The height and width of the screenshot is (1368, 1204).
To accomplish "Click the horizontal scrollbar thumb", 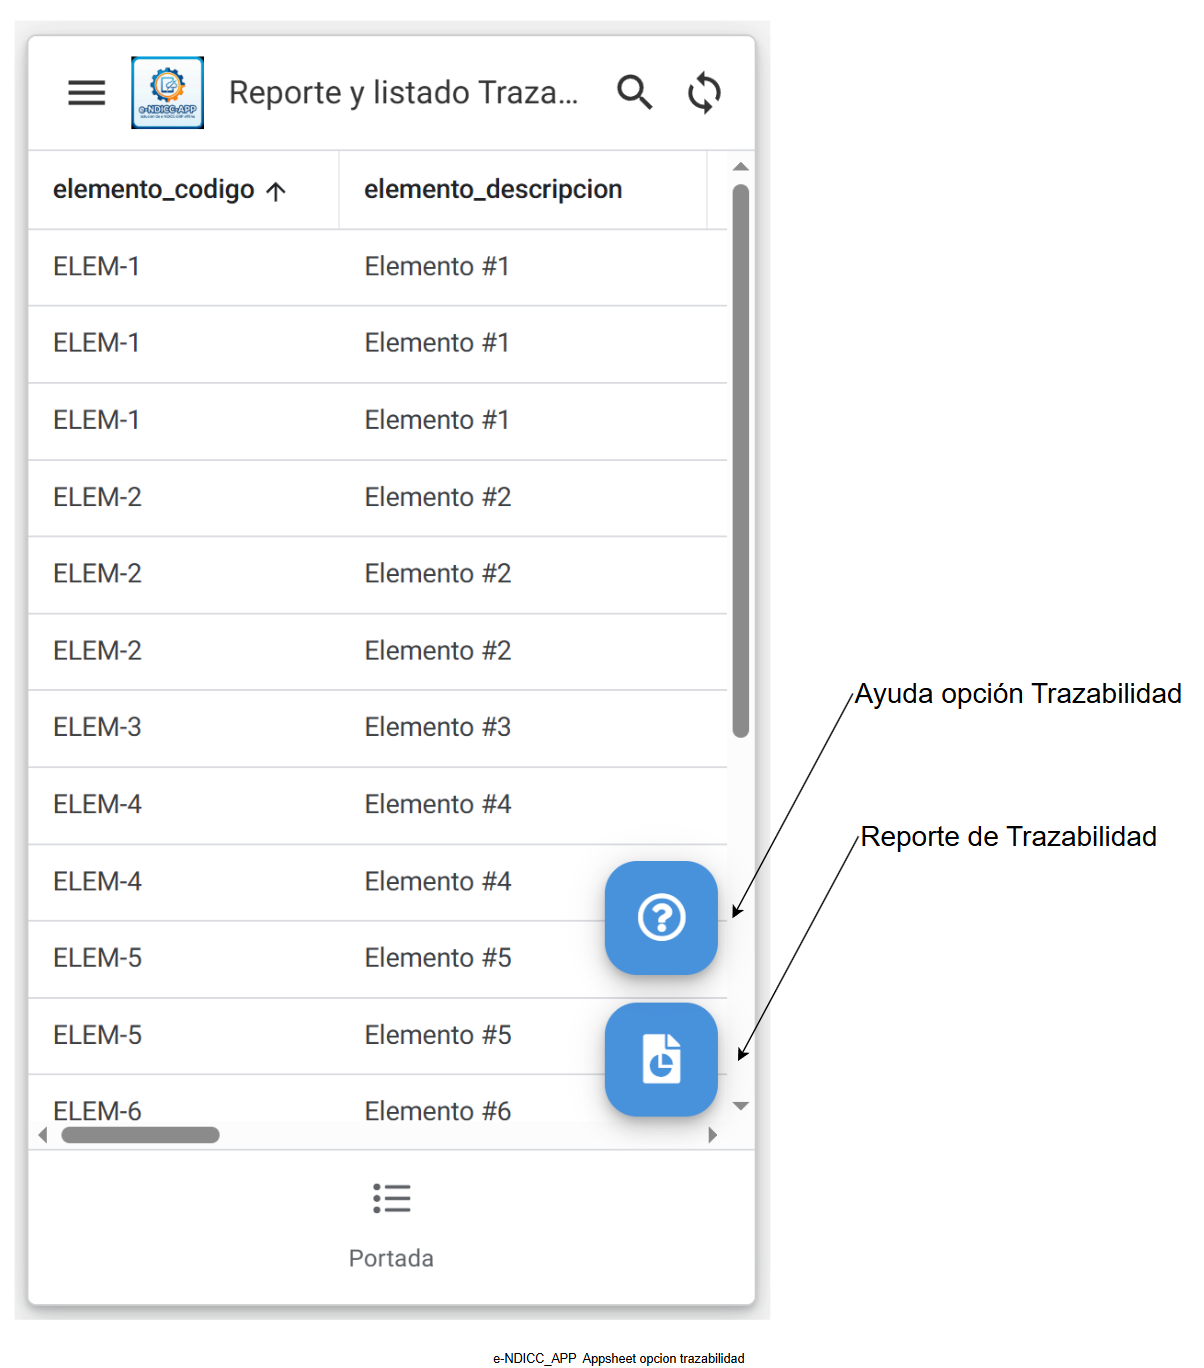I will [x=140, y=1135].
